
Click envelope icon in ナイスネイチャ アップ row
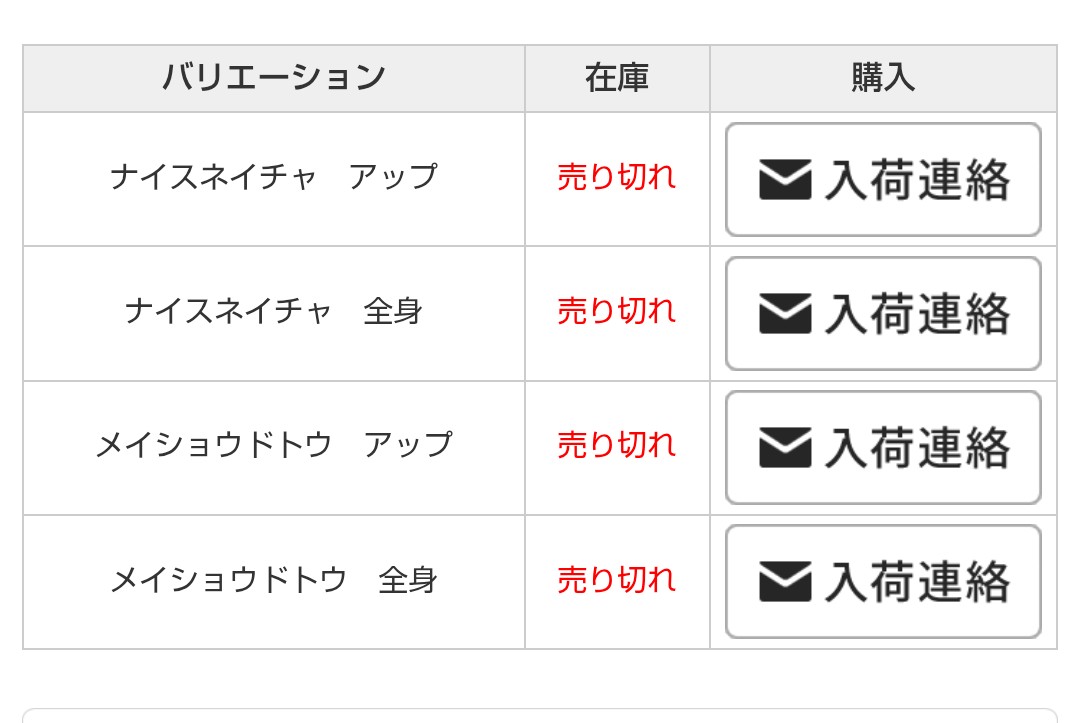pos(785,180)
